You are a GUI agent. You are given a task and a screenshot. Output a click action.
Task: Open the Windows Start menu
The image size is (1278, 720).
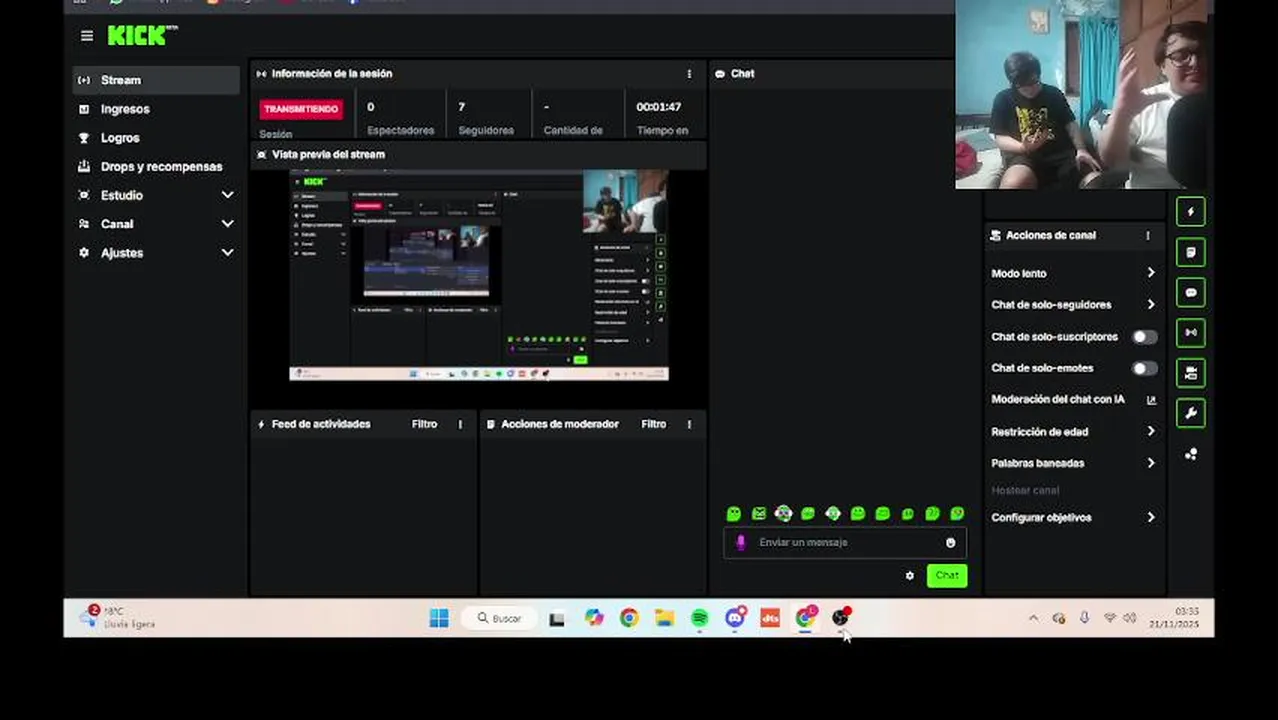click(439, 618)
